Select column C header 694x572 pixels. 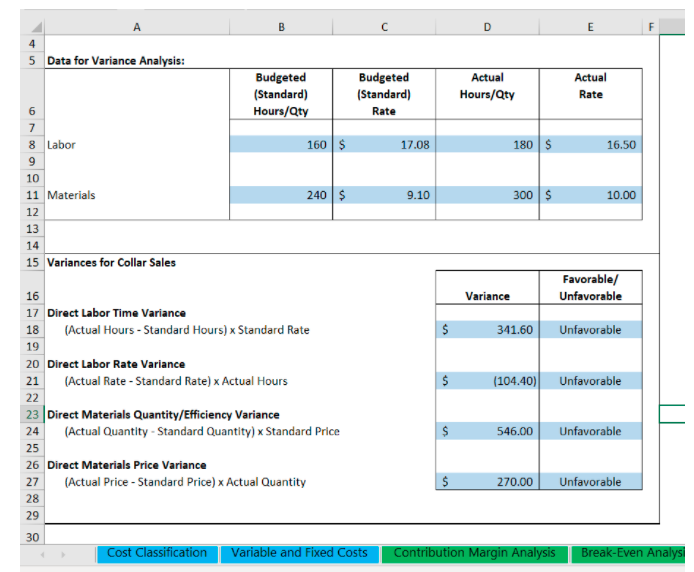click(384, 27)
